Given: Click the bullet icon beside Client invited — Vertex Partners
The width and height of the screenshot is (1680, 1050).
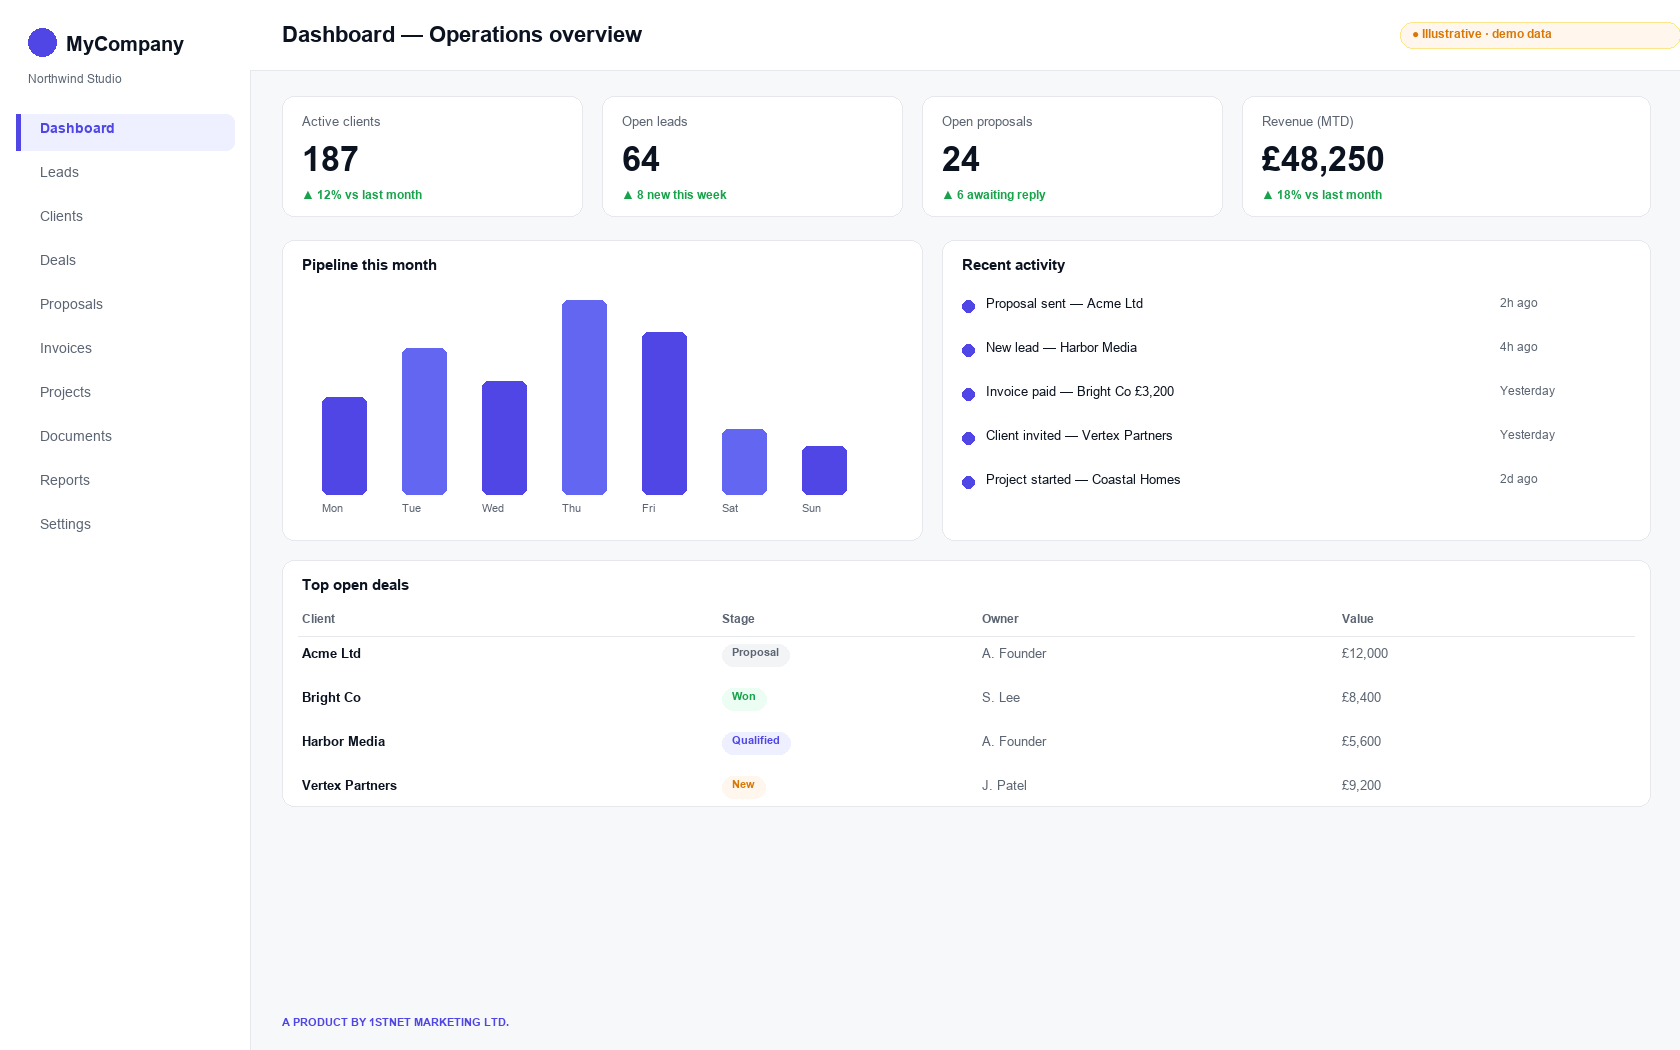Looking at the screenshot, I should pyautogui.click(x=968, y=438).
